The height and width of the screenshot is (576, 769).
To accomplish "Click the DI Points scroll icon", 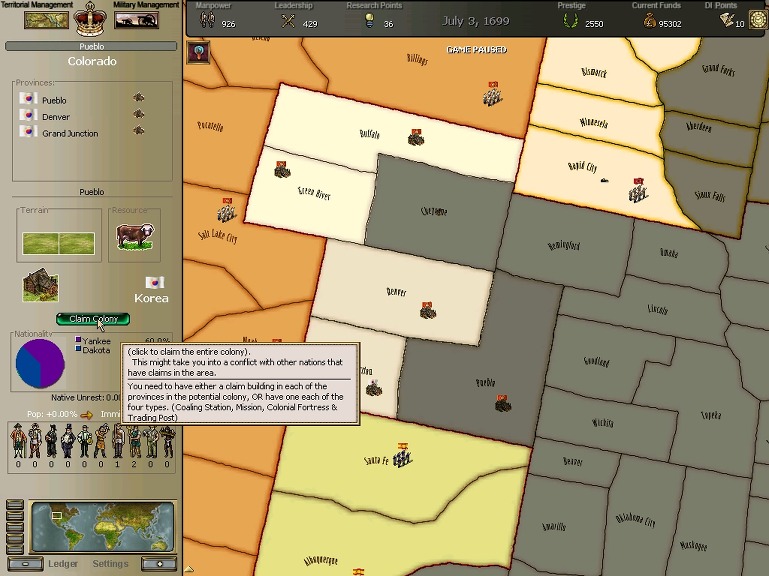I will click(x=727, y=21).
